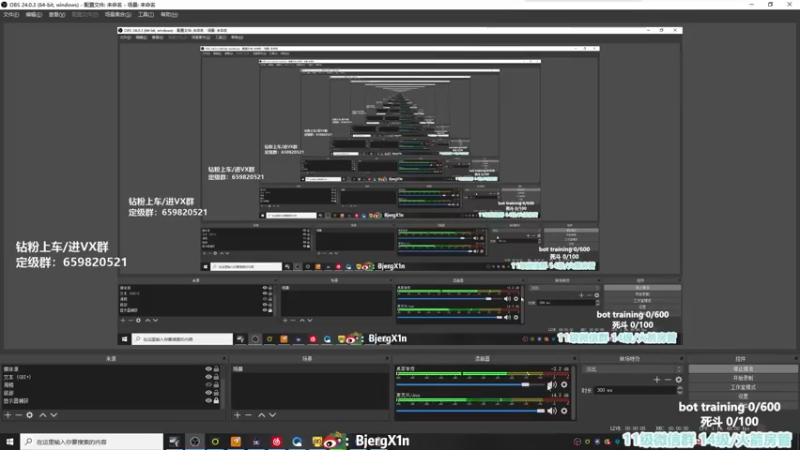The width and height of the screenshot is (800, 450).
Task: Undock the 转场特效 transitions panel
Action: 681,359
